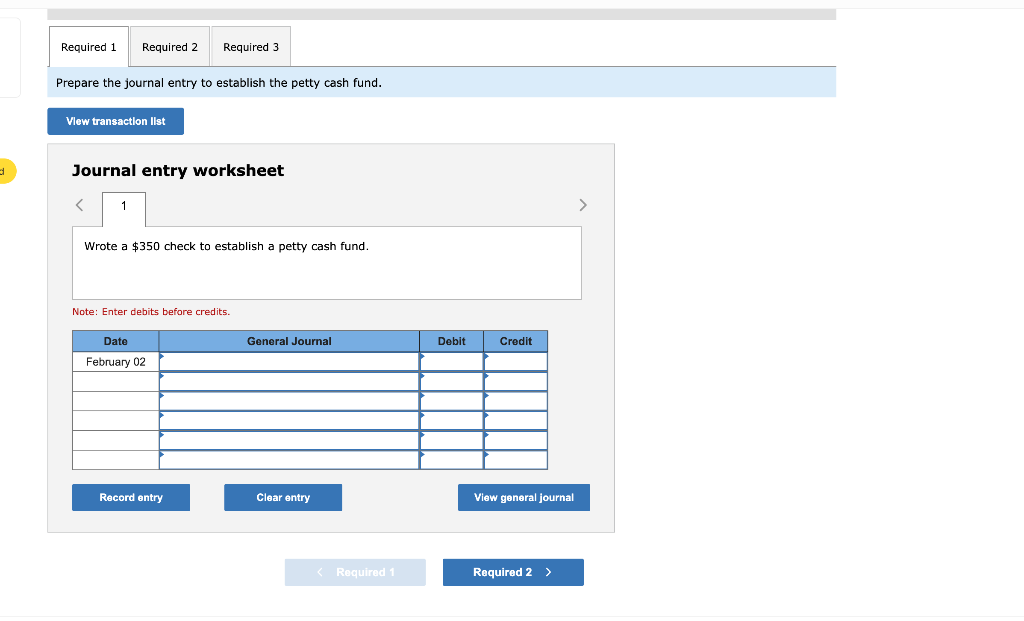Select second row General Journal cell
This screenshot has width=1024, height=621.
click(289, 381)
